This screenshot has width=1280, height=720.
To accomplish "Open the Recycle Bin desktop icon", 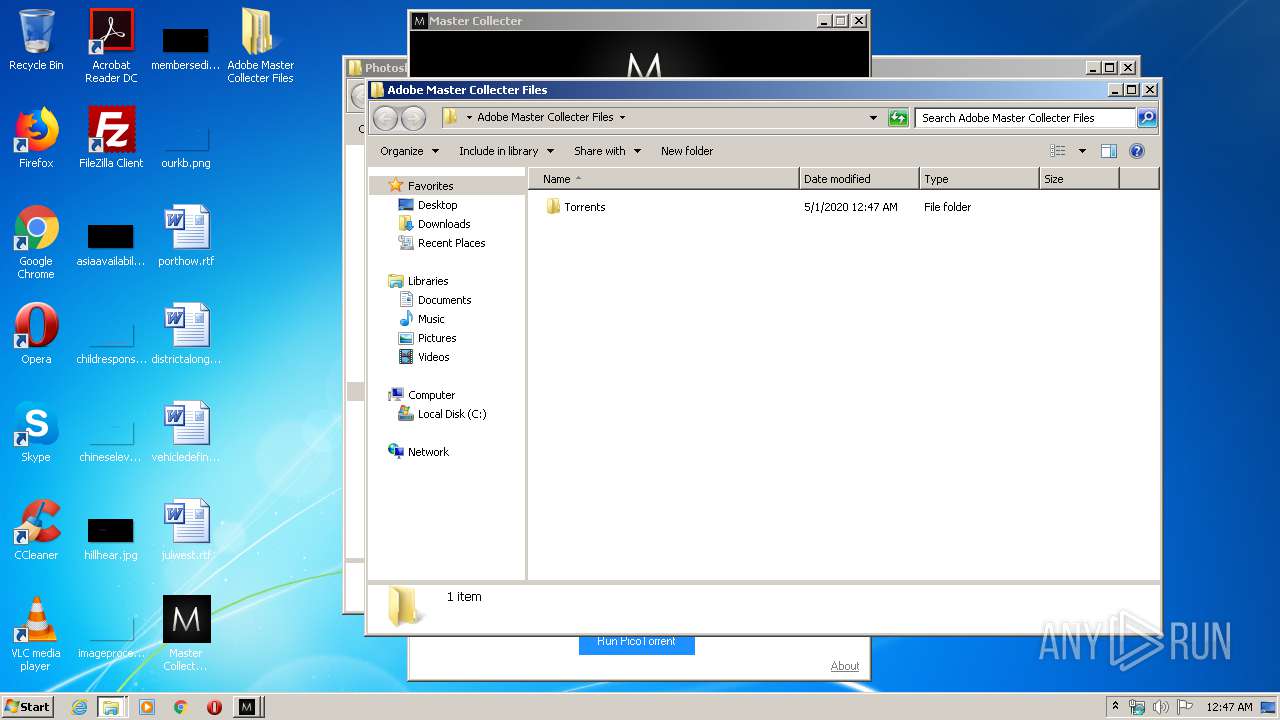I will pyautogui.click(x=36, y=40).
